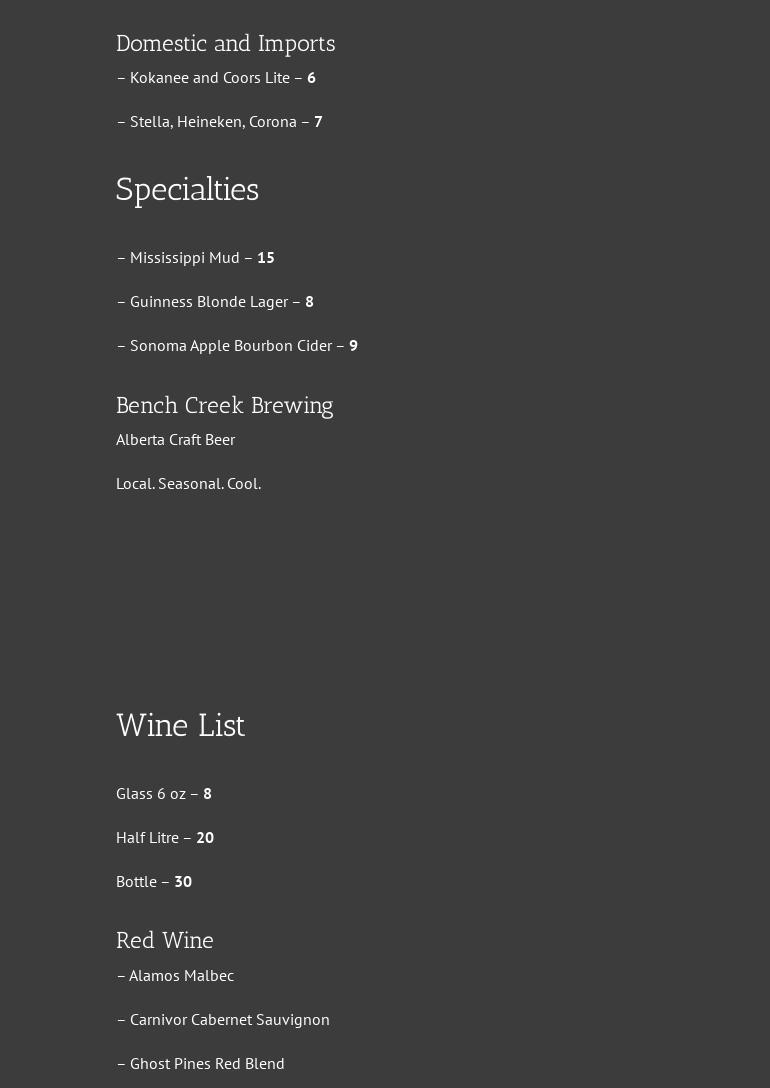The height and width of the screenshot is (1088, 770).
Task: Click the Stella, Heineken, Corona line
Action: tap(213, 122)
